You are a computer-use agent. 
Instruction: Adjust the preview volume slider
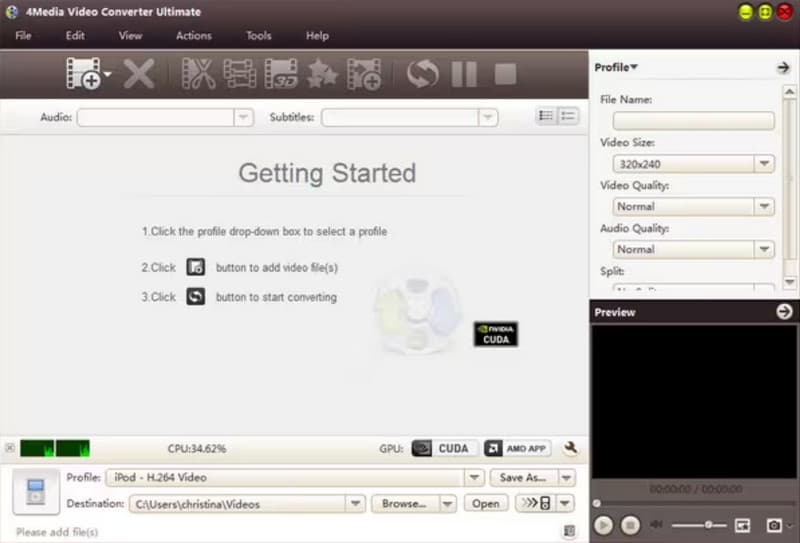(708, 524)
